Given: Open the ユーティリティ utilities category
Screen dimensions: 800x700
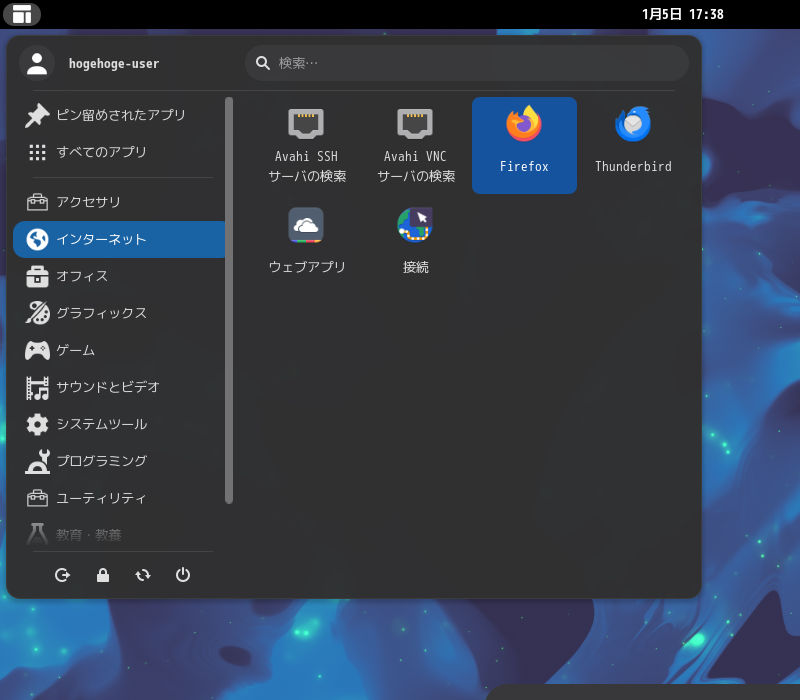Looking at the screenshot, I should (x=119, y=498).
